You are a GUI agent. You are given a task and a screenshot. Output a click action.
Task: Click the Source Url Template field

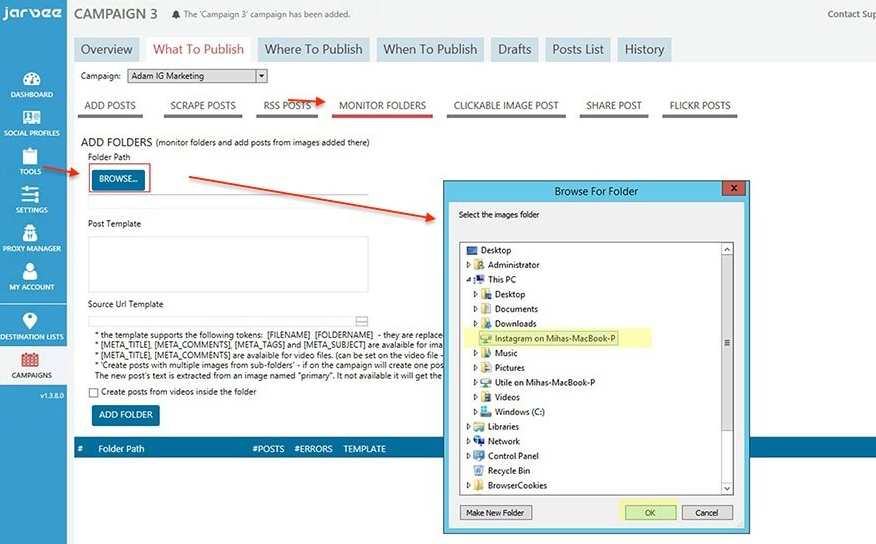pyautogui.click(x=222, y=321)
